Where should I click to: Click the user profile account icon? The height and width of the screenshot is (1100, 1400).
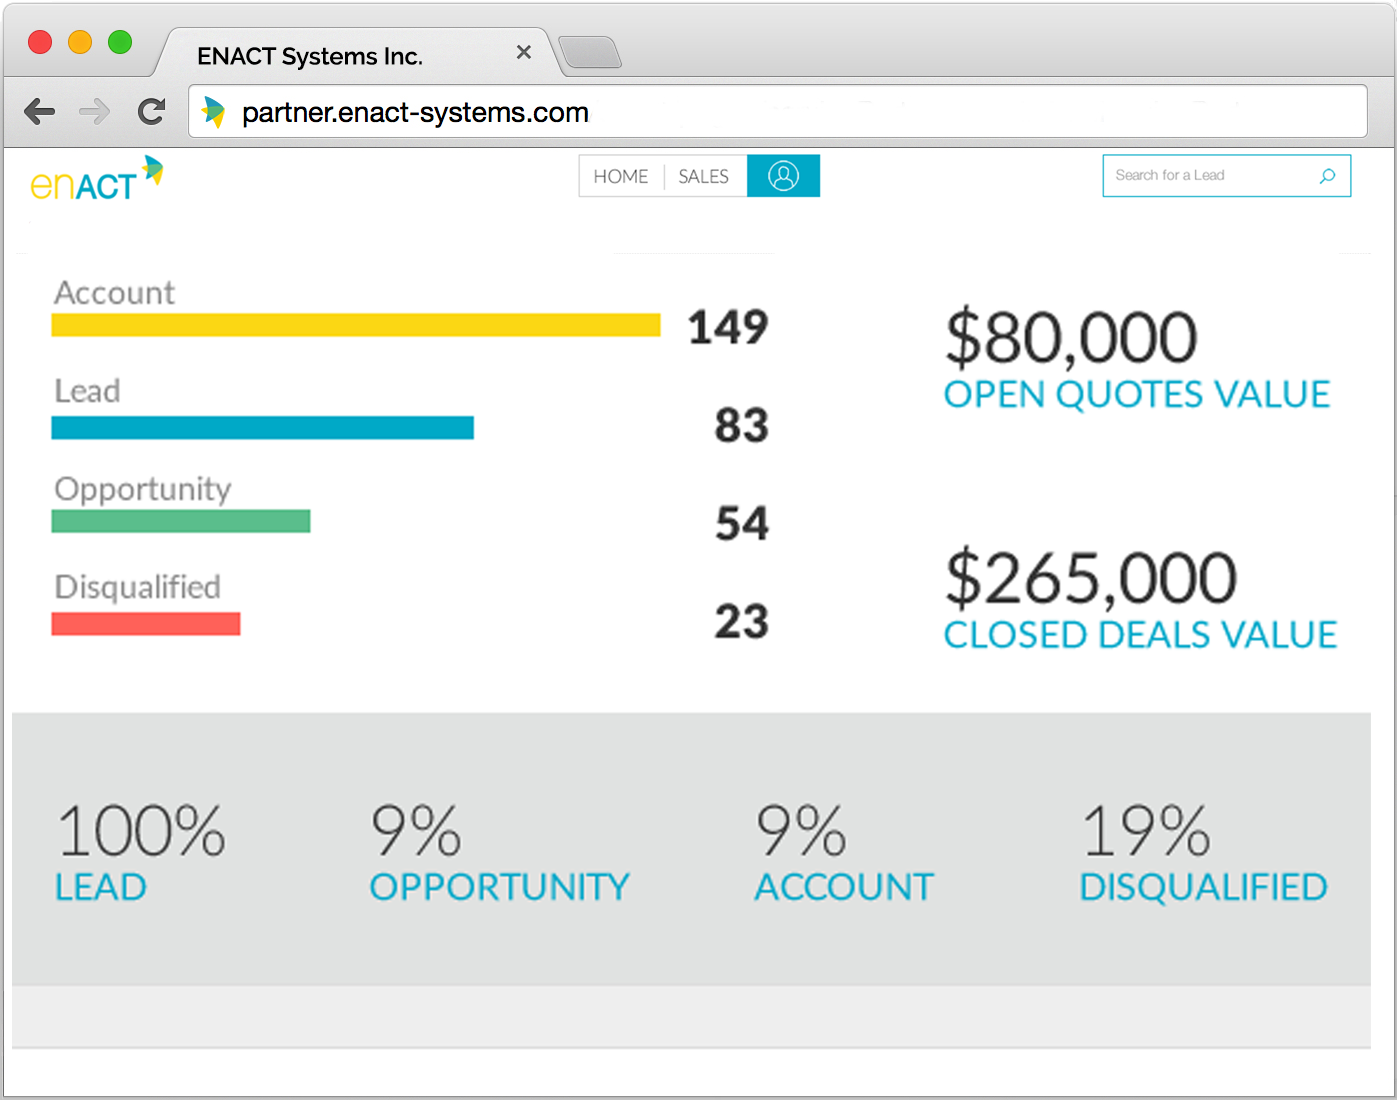click(x=783, y=175)
